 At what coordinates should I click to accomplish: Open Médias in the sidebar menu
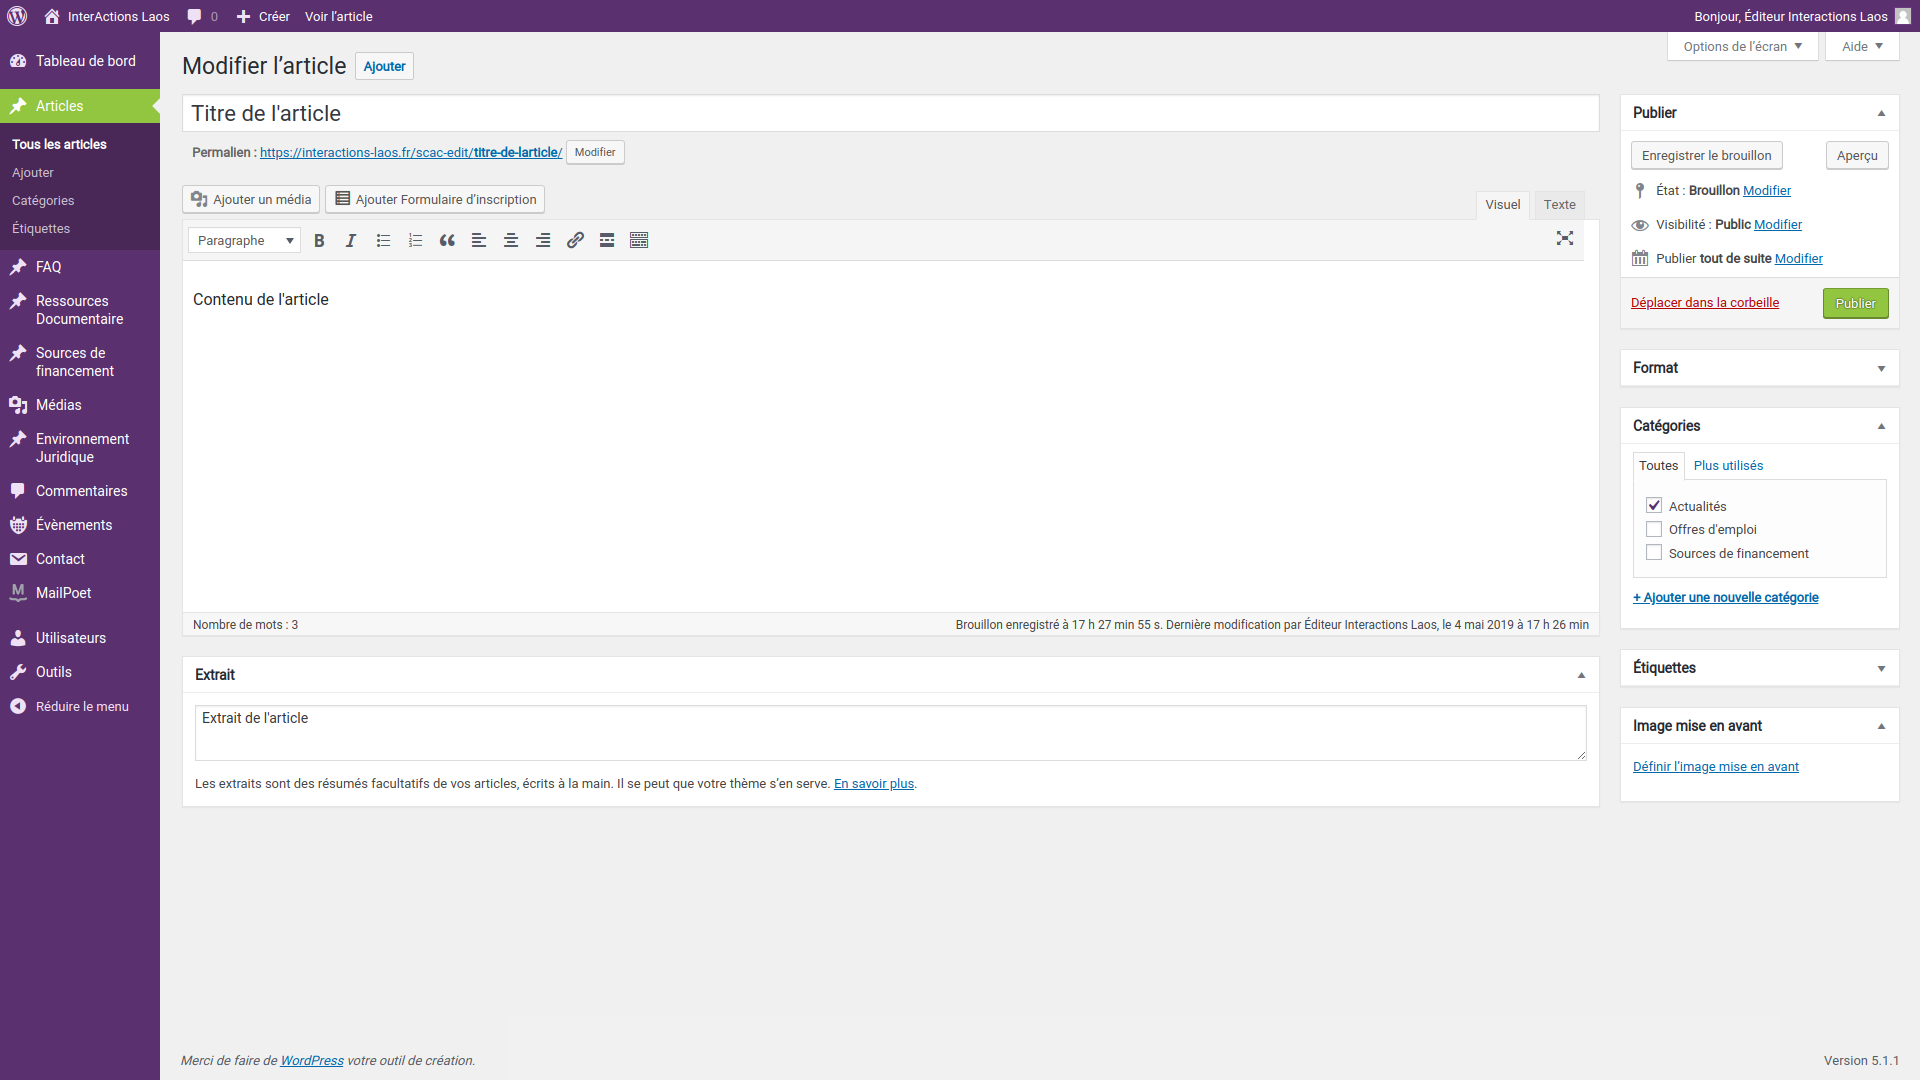(x=59, y=405)
